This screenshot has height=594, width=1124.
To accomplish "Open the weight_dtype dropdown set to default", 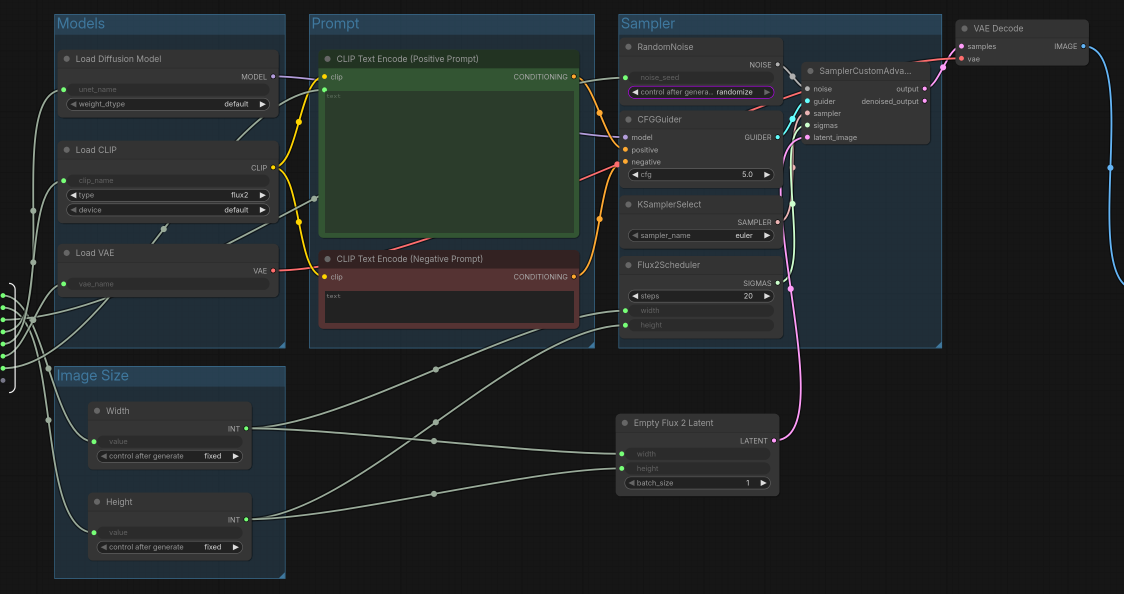I will [x=168, y=104].
